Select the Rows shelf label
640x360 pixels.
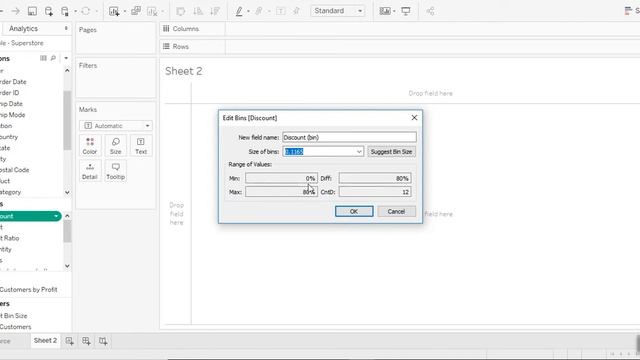click(x=180, y=47)
